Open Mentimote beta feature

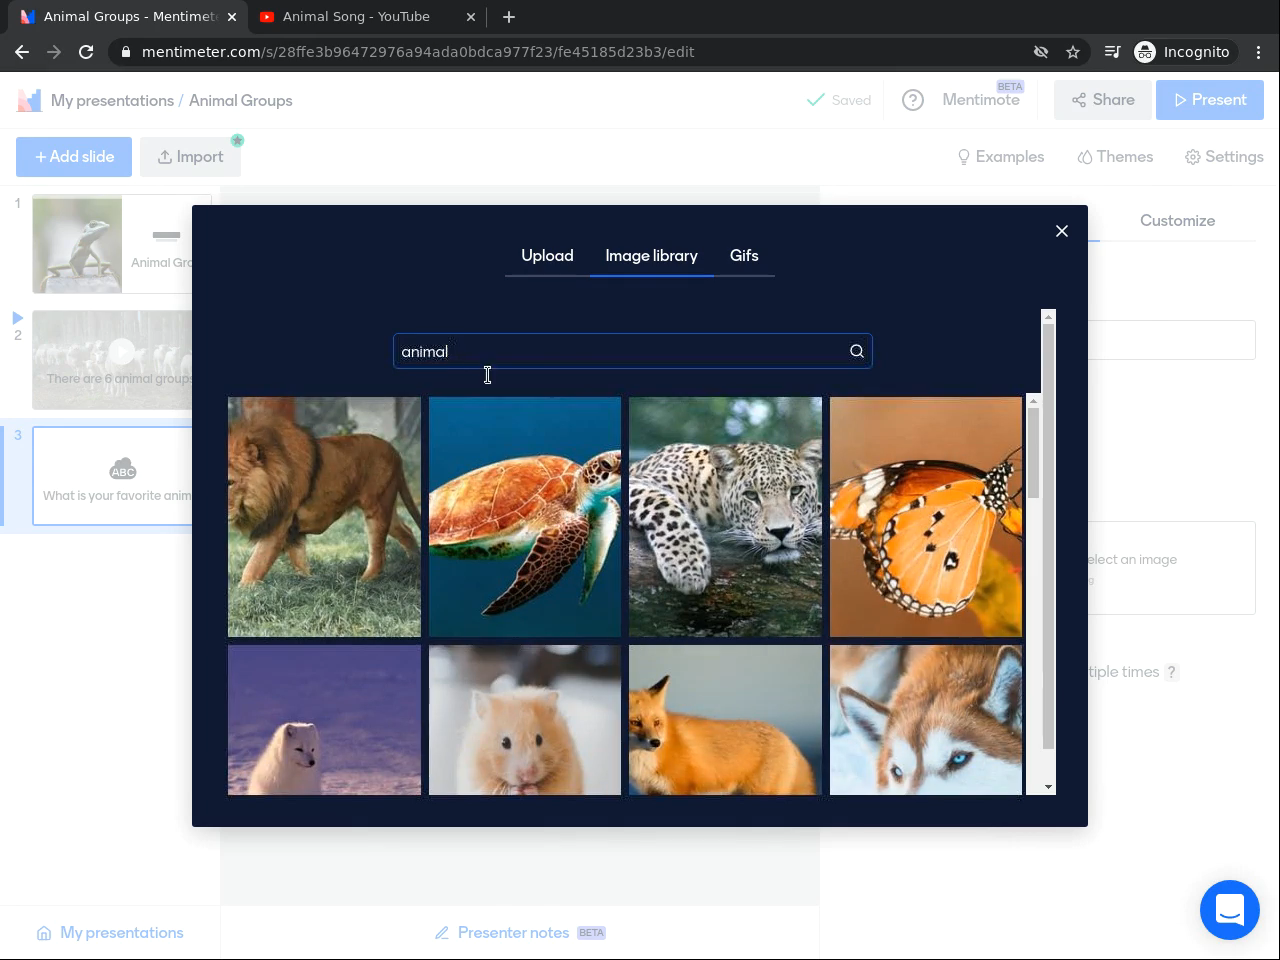pyautogui.click(x=981, y=100)
